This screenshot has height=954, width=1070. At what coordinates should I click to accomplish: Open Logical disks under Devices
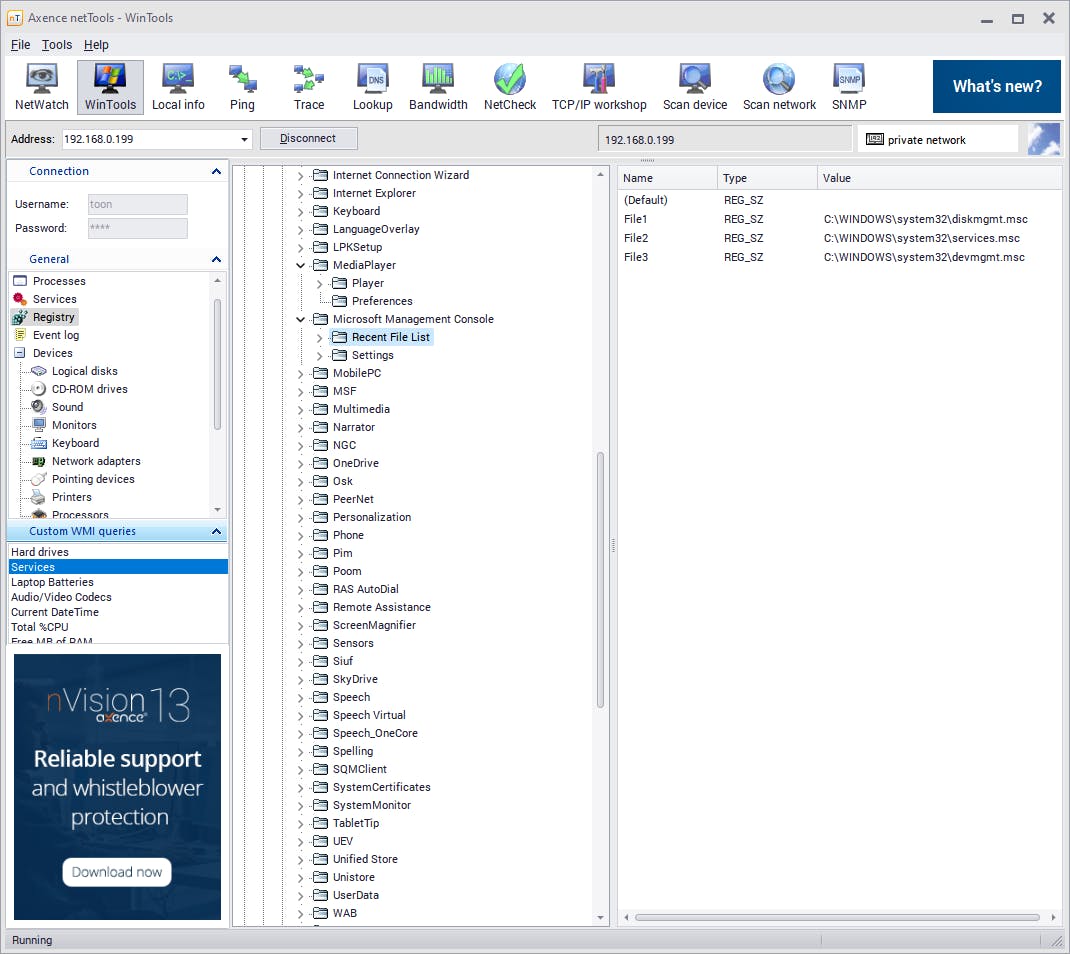point(85,371)
